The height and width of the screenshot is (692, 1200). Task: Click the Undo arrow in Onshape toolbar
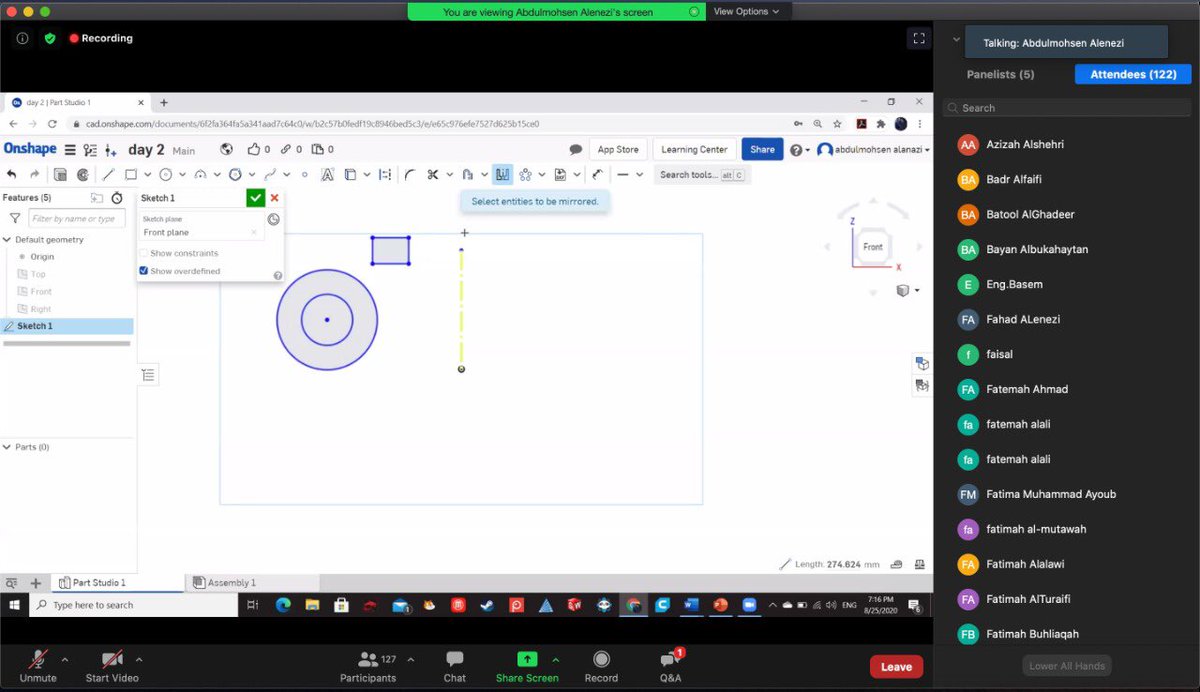(x=12, y=174)
